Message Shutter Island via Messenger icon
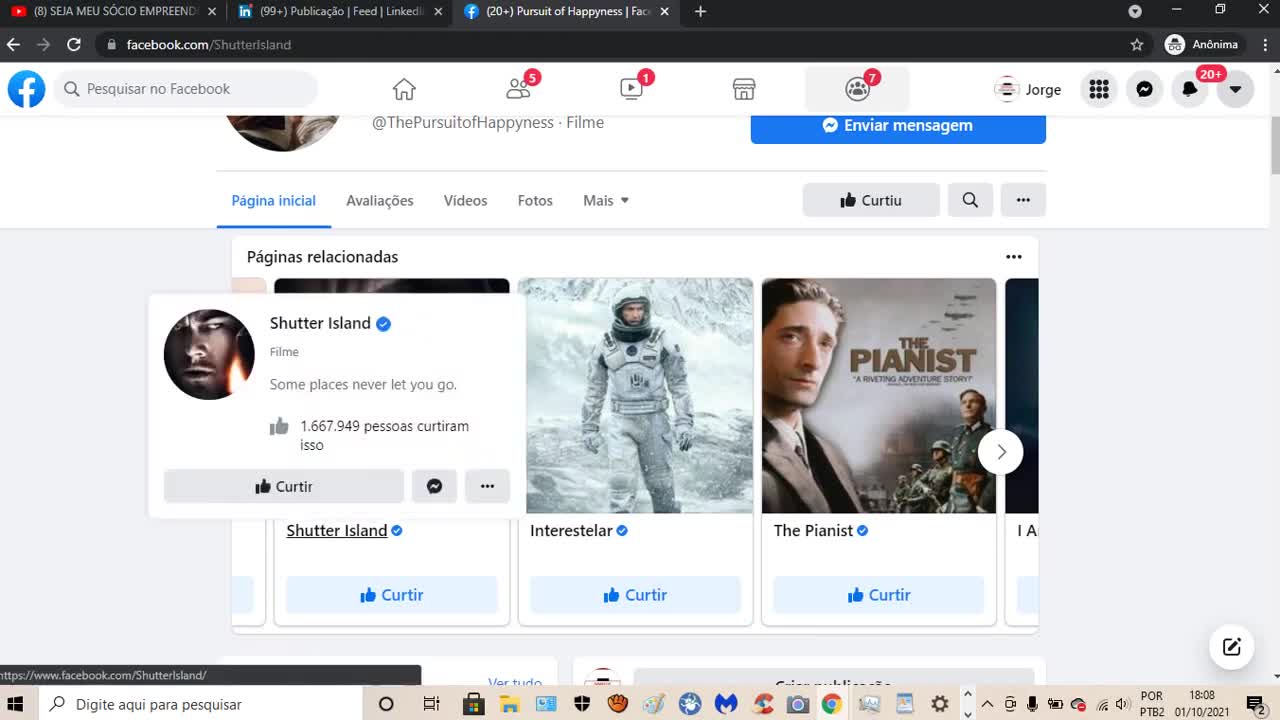The width and height of the screenshot is (1280, 720). coord(434,486)
